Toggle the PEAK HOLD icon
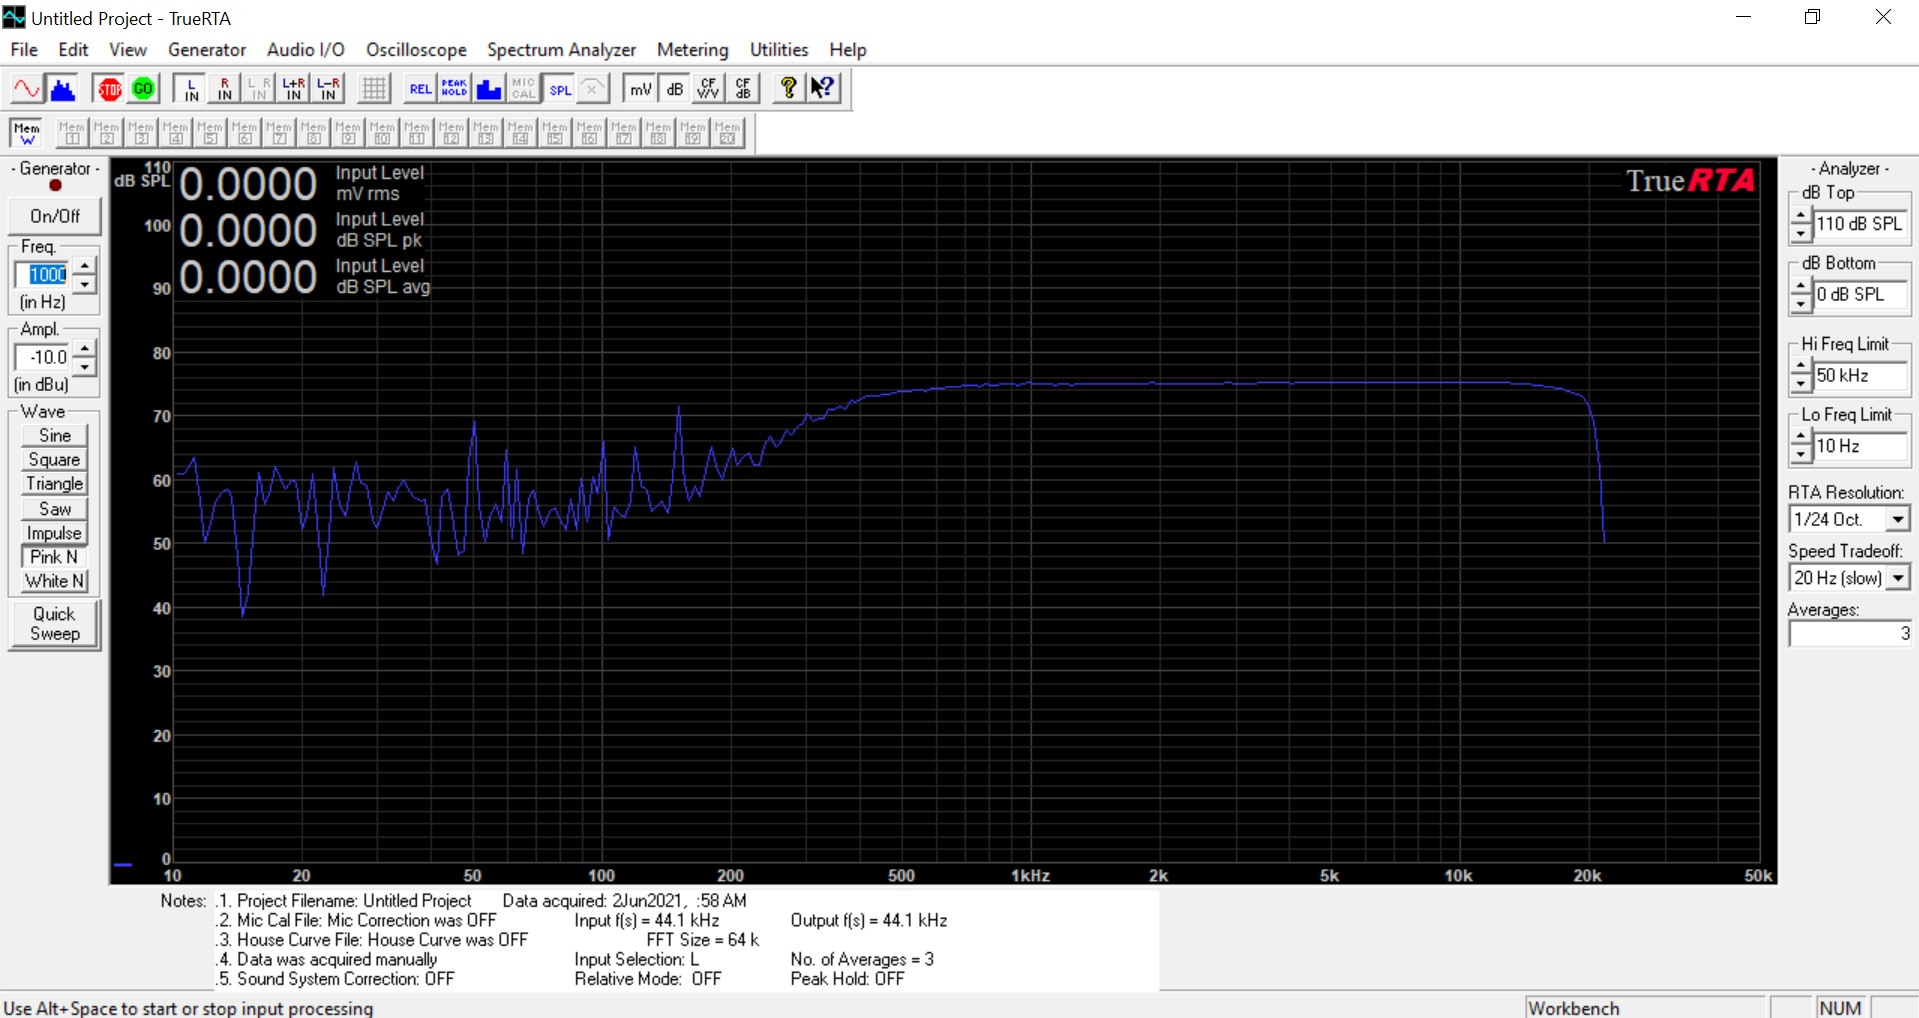Viewport: 1919px width, 1018px height. tap(454, 89)
